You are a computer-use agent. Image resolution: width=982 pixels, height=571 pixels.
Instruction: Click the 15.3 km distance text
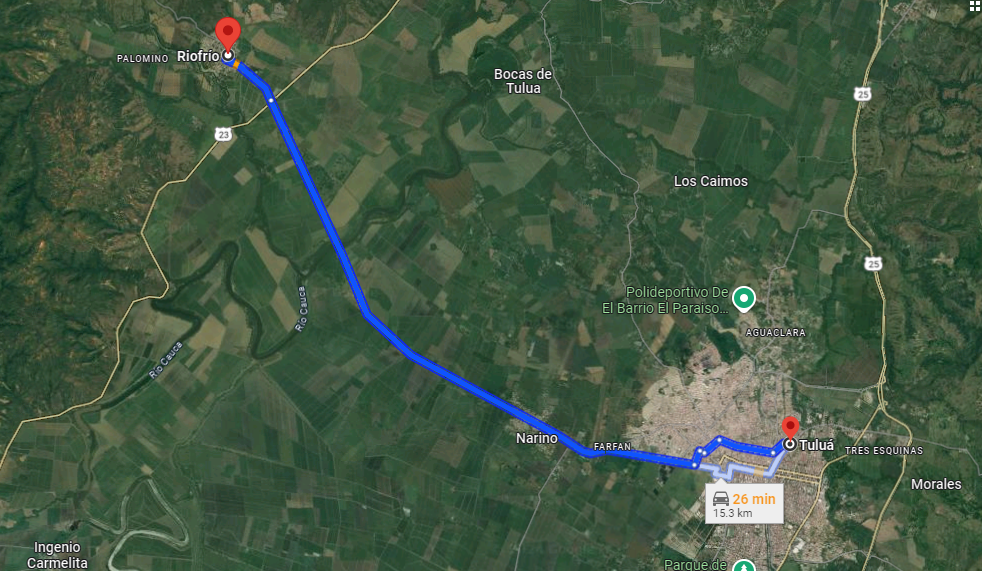pyautogui.click(x=733, y=513)
